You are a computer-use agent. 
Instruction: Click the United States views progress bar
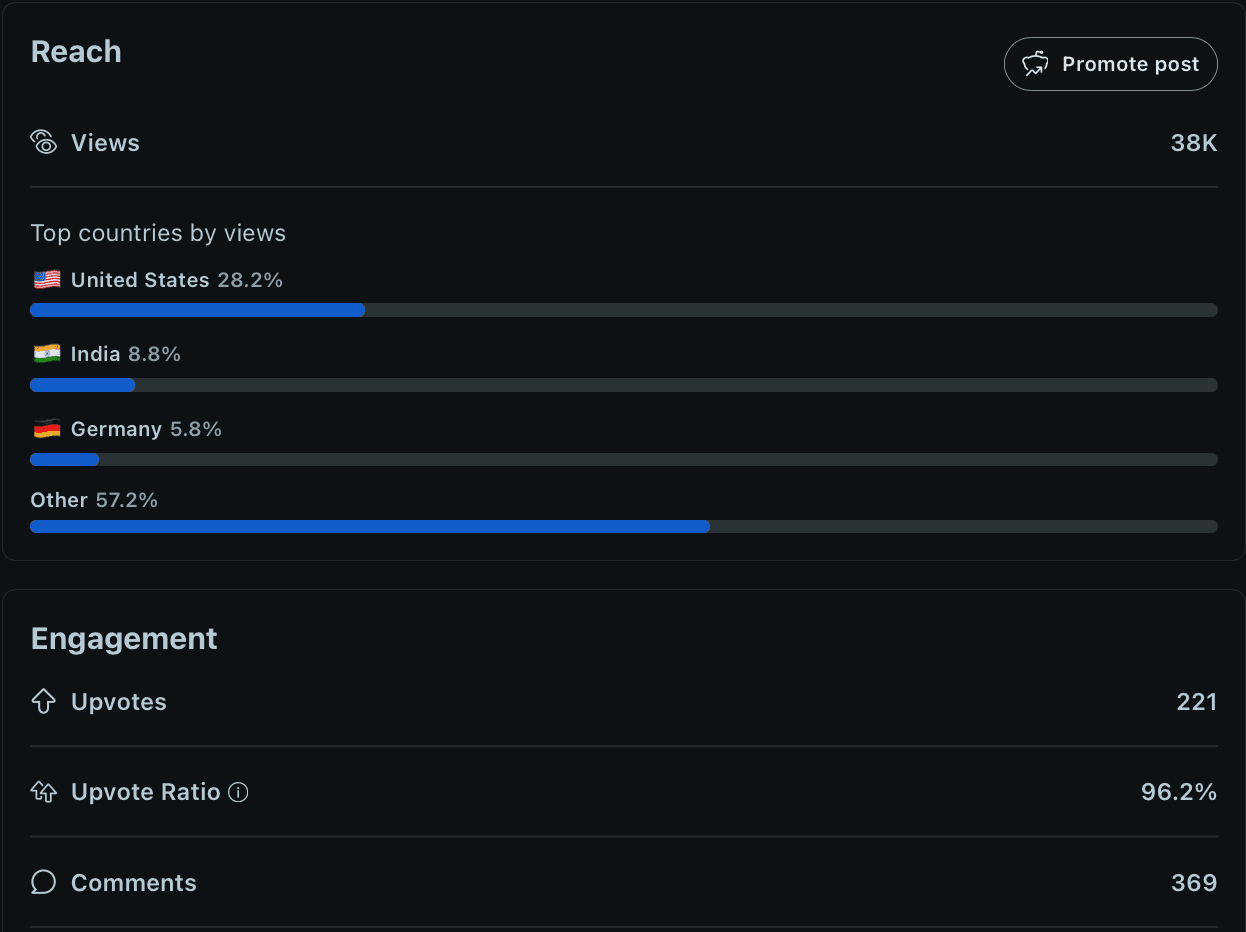coord(623,310)
